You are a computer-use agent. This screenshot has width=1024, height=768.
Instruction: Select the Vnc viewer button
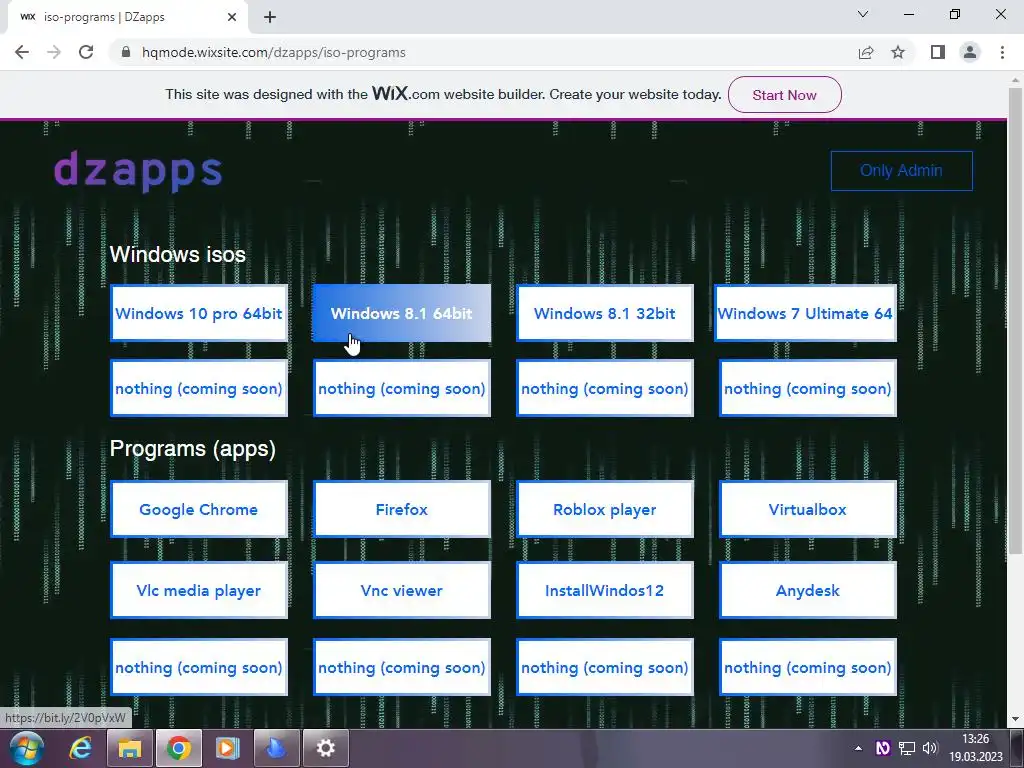(x=402, y=590)
